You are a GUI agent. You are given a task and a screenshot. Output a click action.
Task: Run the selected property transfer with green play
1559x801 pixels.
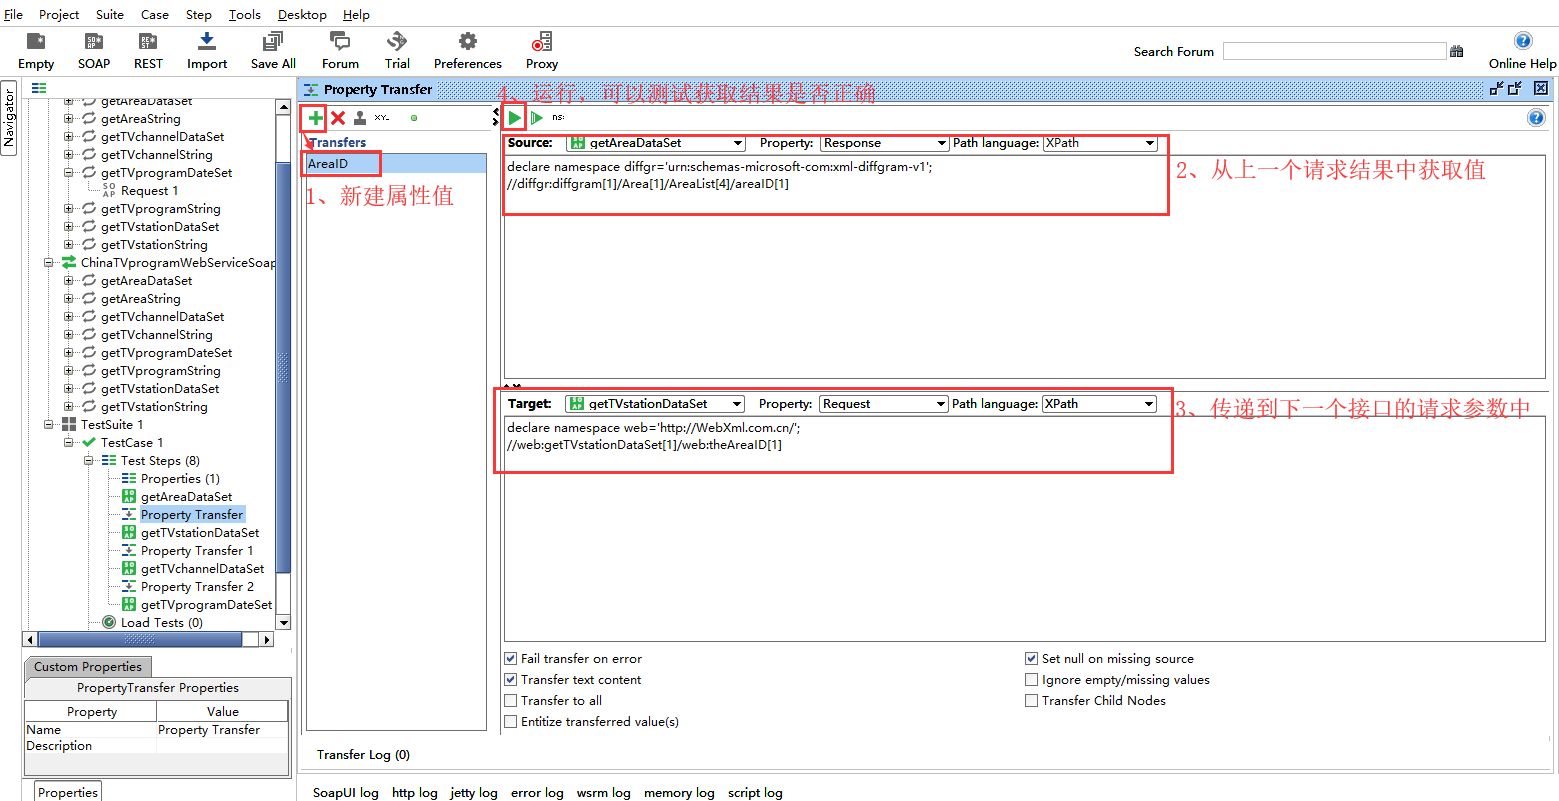(x=514, y=118)
